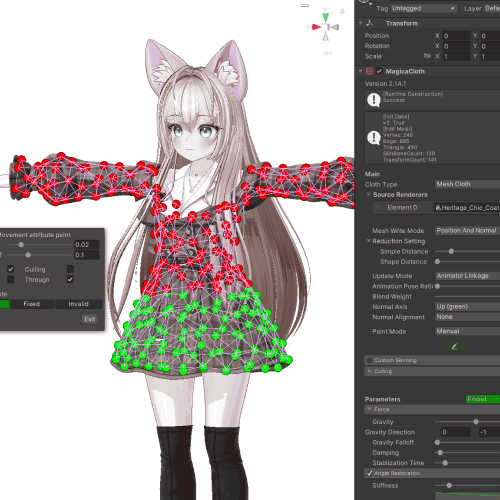Adjust the Stabilization Time slider
500x500 pixels.
[467, 463]
